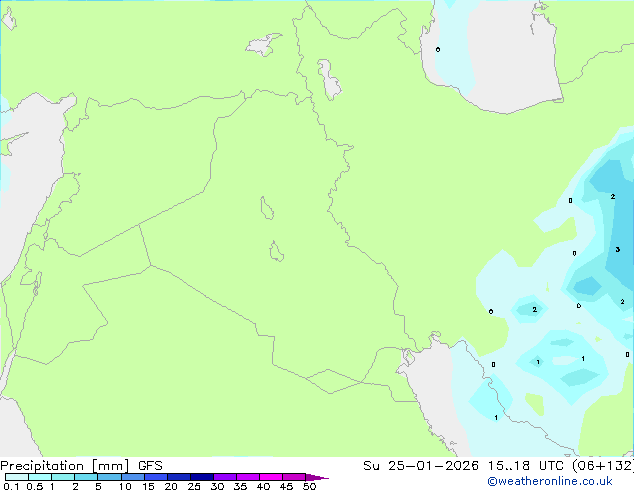634x490 pixels.
Task: Pick the 0.5–1 mm legend swatch
Action: [40, 477]
